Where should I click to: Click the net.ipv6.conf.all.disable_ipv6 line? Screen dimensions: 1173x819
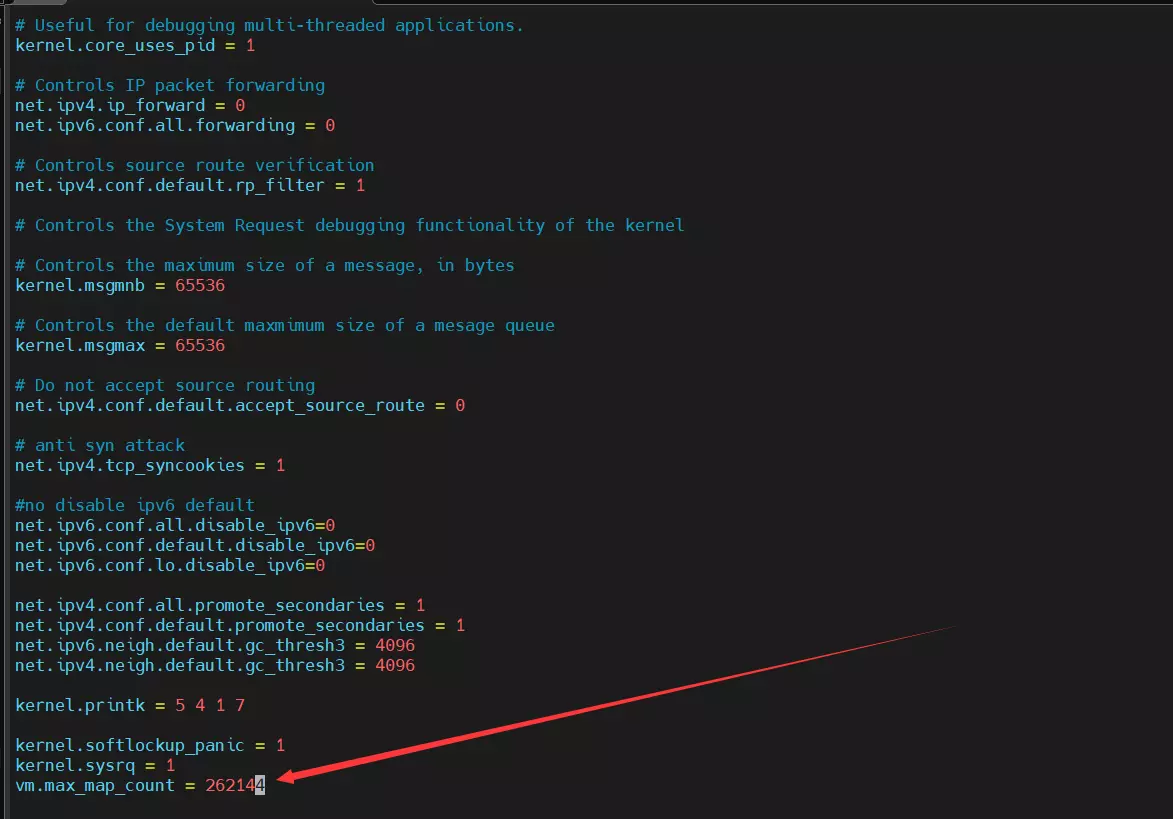[x=175, y=526]
